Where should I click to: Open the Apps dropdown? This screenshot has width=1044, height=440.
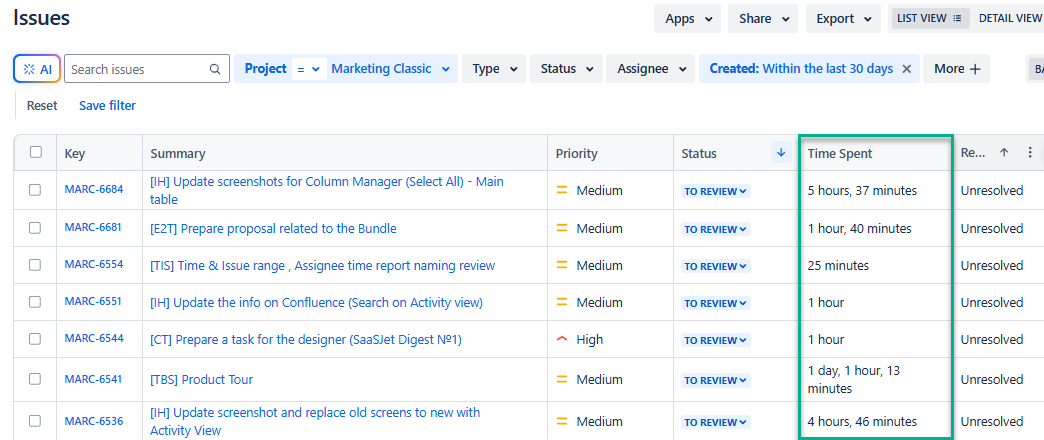[x=687, y=19]
